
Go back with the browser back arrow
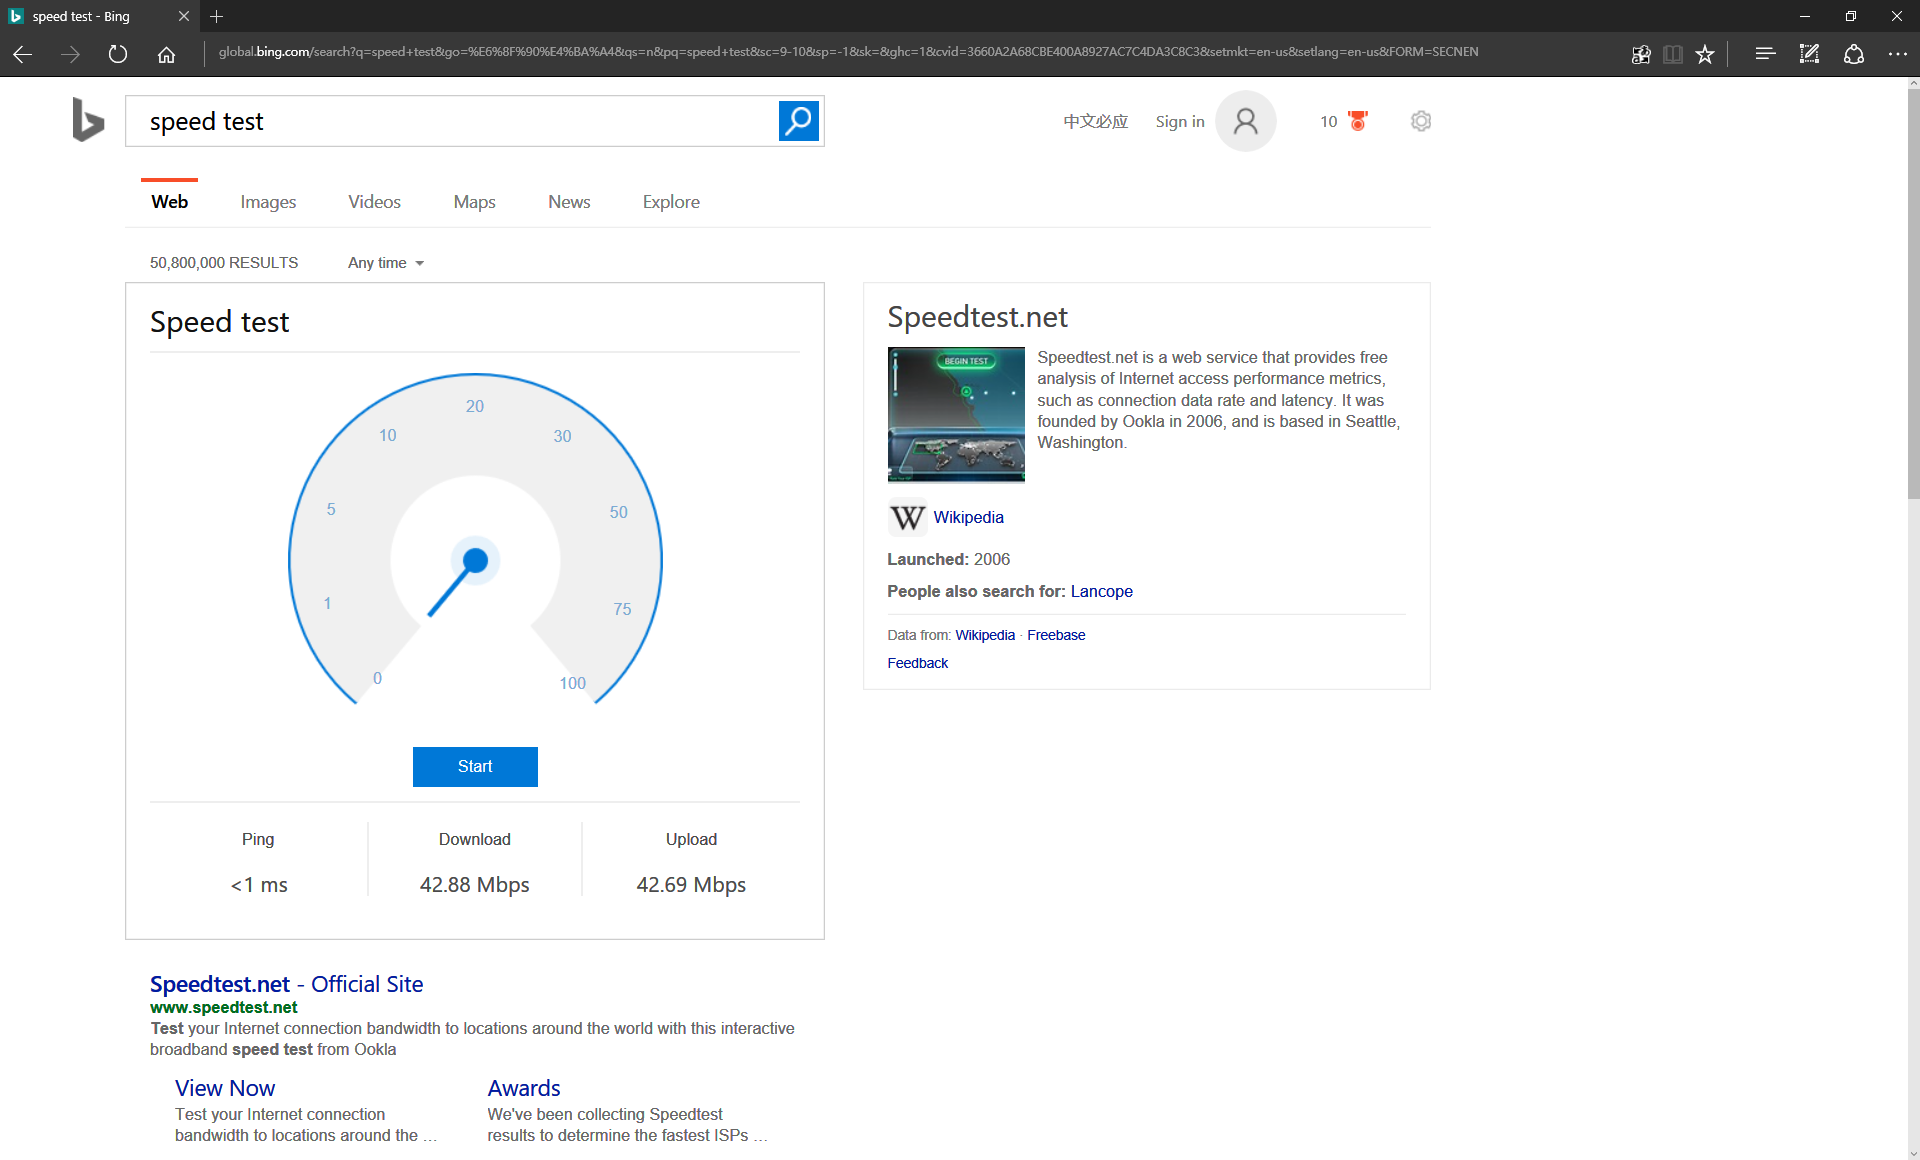pyautogui.click(x=22, y=54)
